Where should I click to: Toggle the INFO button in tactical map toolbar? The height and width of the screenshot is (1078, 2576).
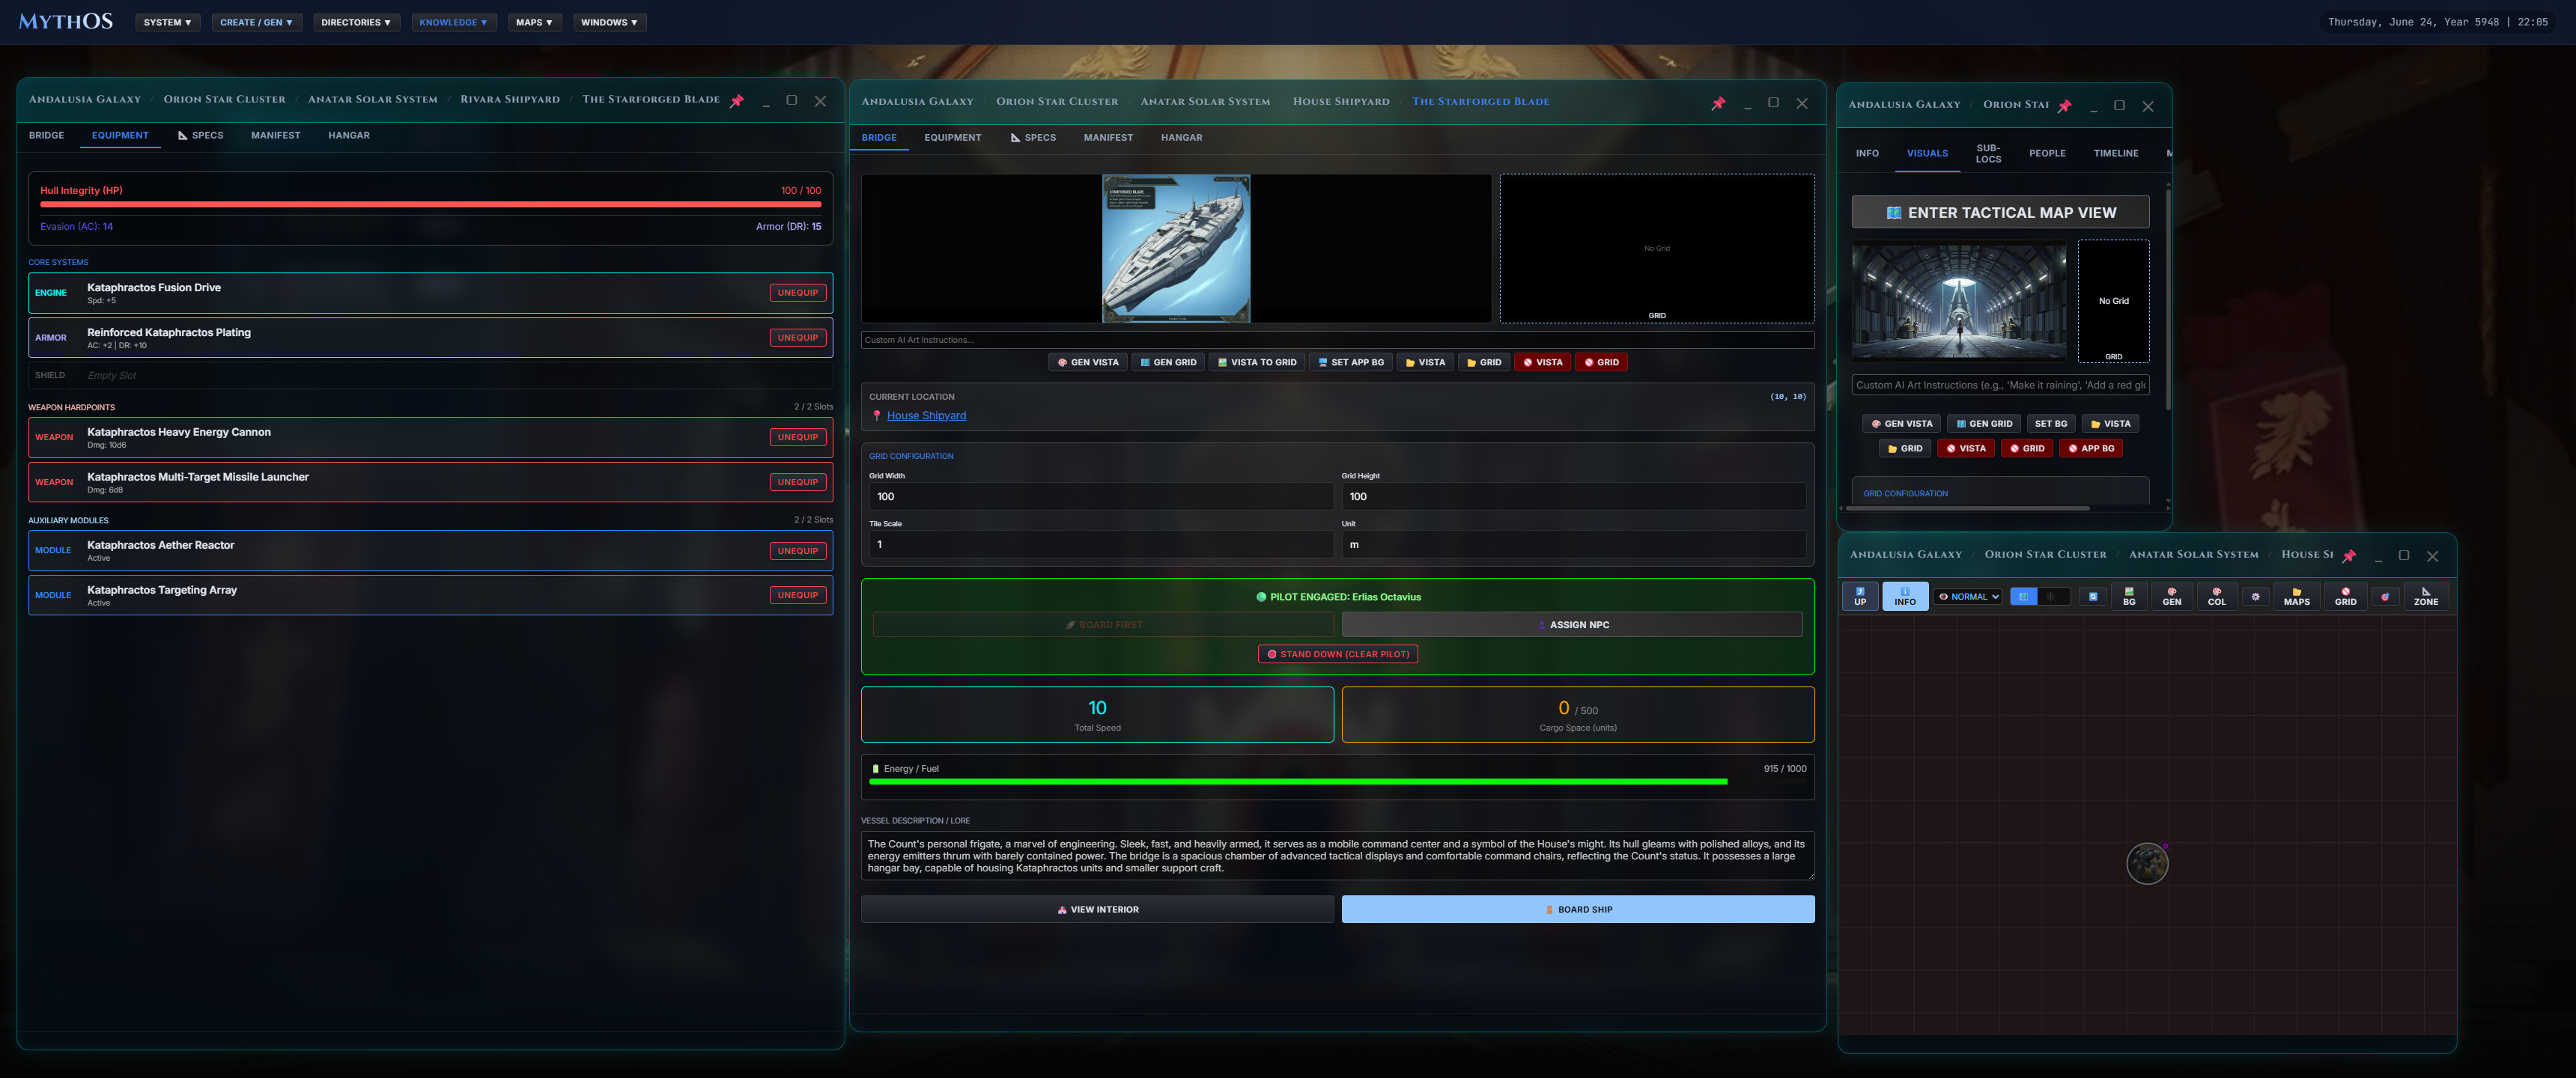click(1905, 596)
